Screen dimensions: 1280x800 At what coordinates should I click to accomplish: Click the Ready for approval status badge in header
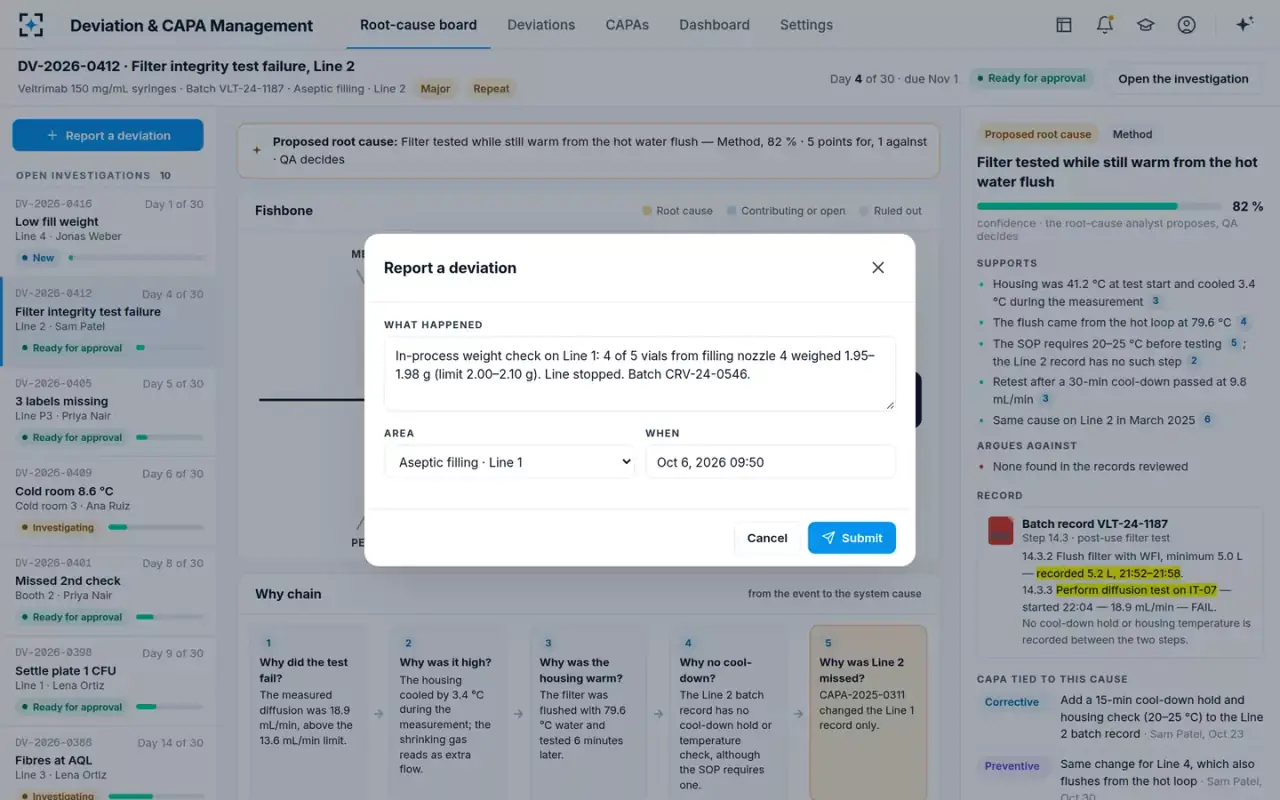tap(1032, 79)
